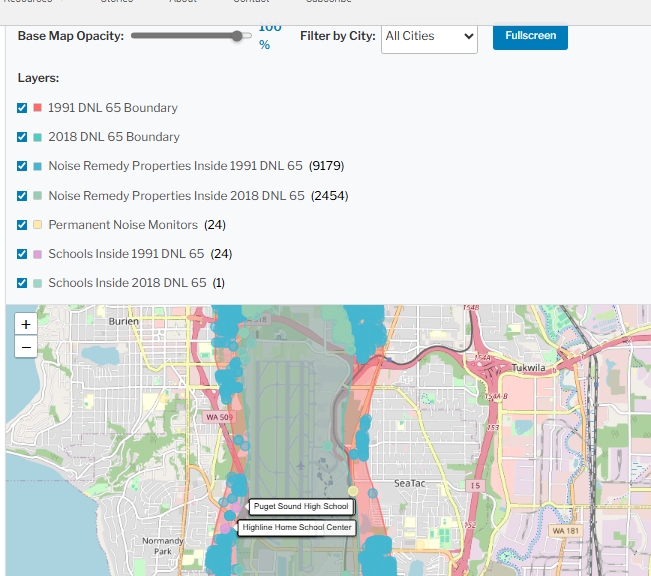Screen dimensions: 651x576
Task: Toggle the Permanent Noise Monitors layer checkbox
Action: tap(22, 225)
